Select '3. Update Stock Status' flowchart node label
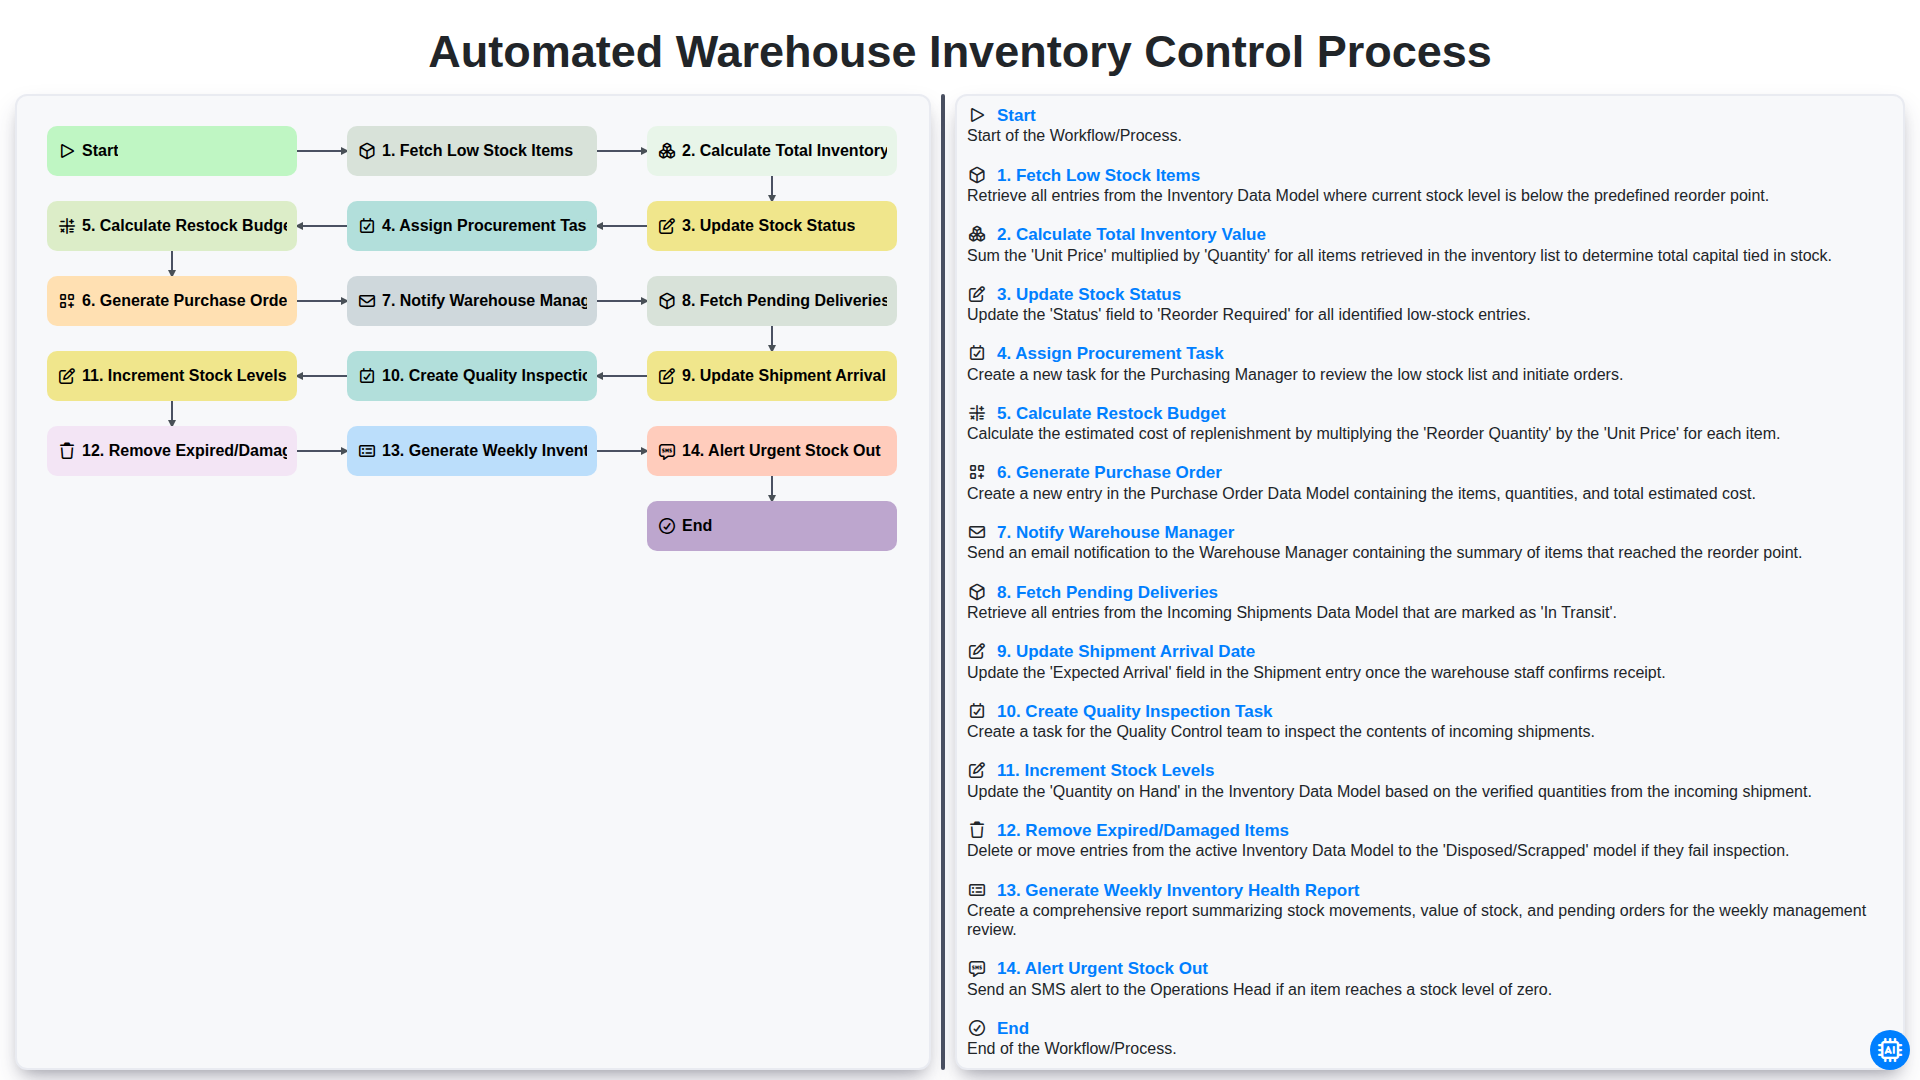The height and width of the screenshot is (1080, 1920). (768, 226)
